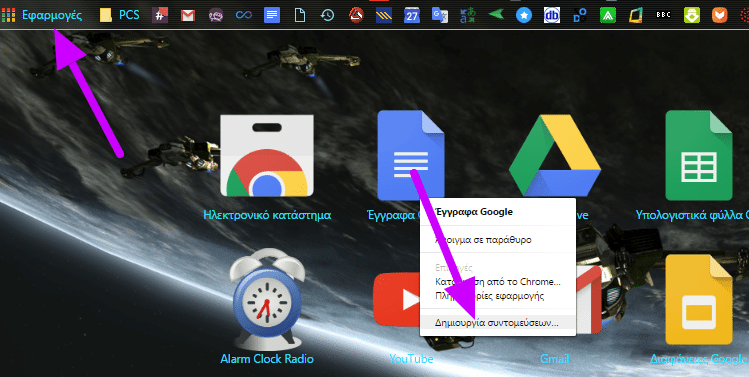Image resolution: width=749 pixels, height=377 pixels.
Task: Open the Gmail bookmark in the bookmarks bar
Action: [x=188, y=16]
